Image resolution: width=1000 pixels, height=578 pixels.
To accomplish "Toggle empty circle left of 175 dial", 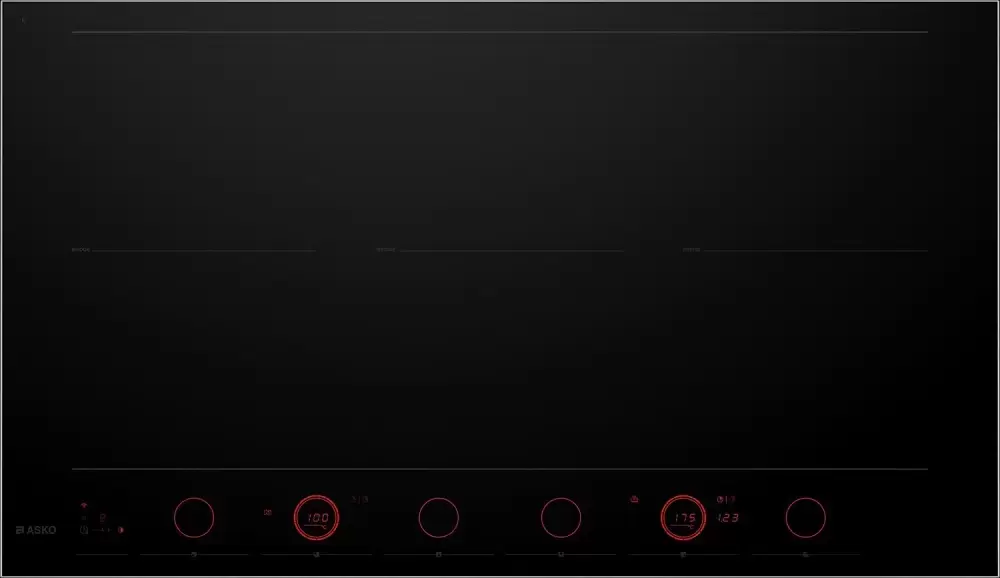I will [561, 517].
